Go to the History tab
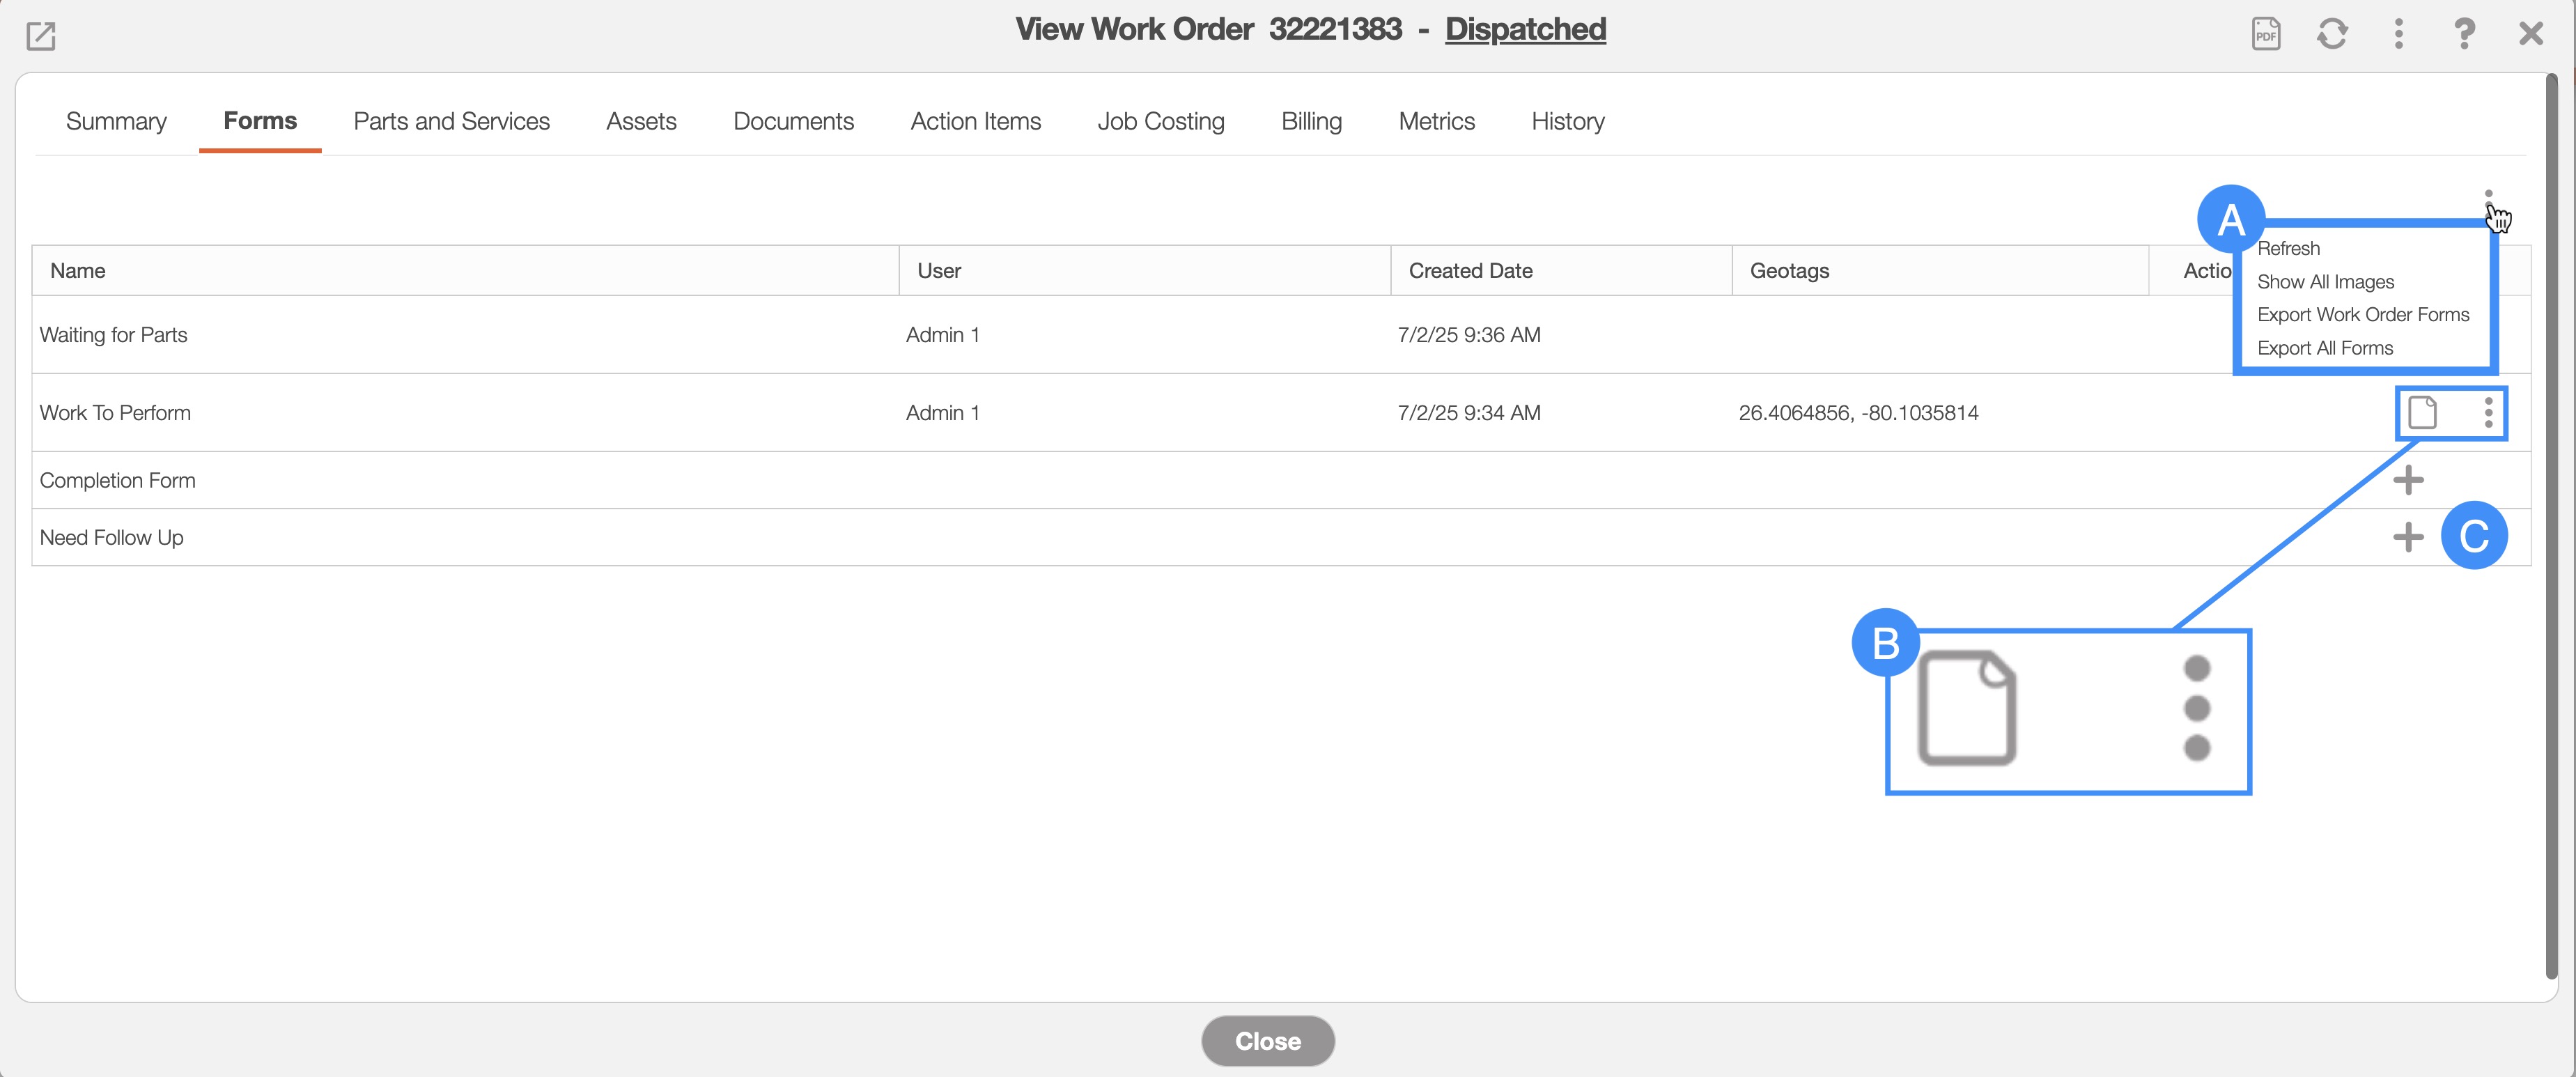Screen dimensions: 2576x1077 [1567, 121]
